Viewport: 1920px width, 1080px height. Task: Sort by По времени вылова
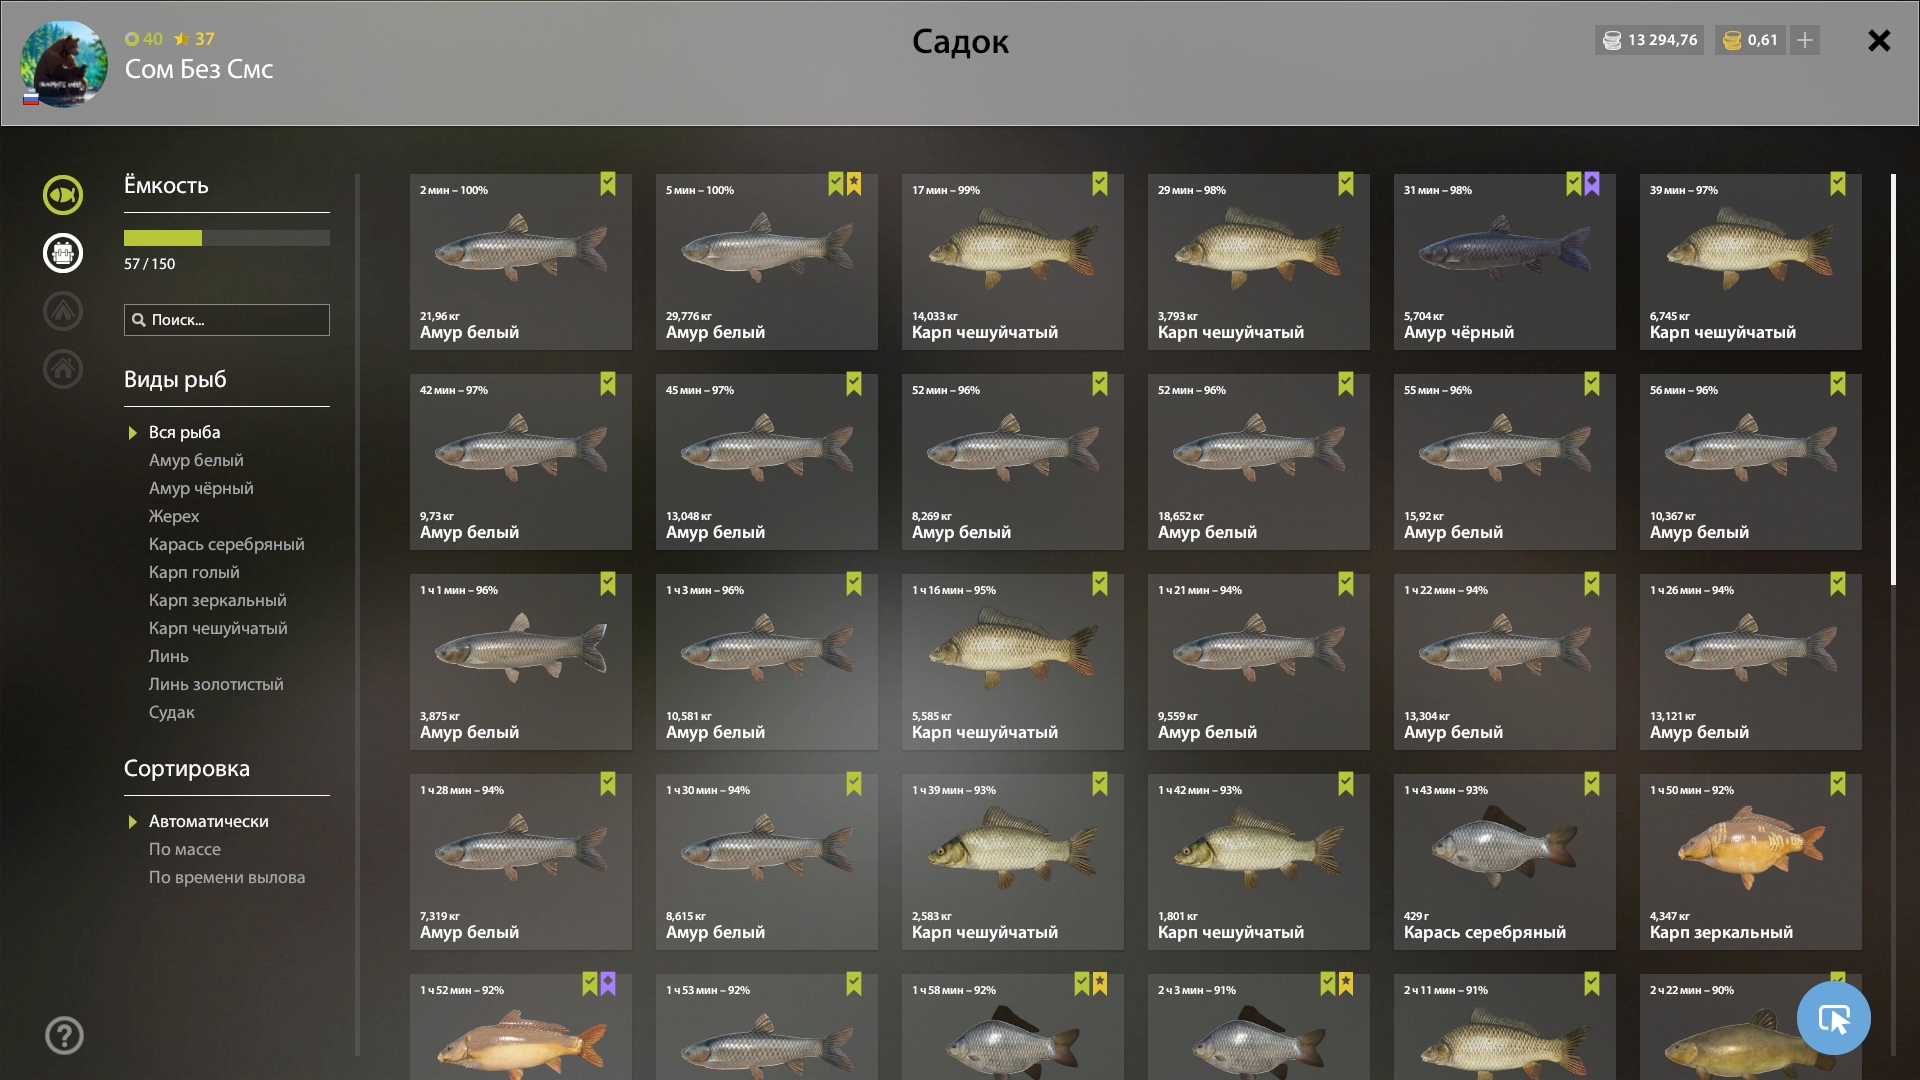point(227,877)
